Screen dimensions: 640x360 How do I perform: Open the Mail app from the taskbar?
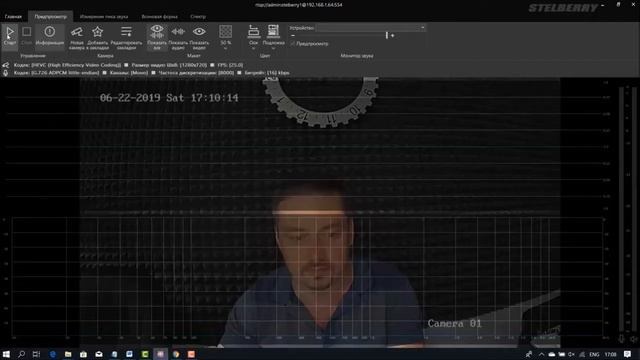[x=99, y=354]
